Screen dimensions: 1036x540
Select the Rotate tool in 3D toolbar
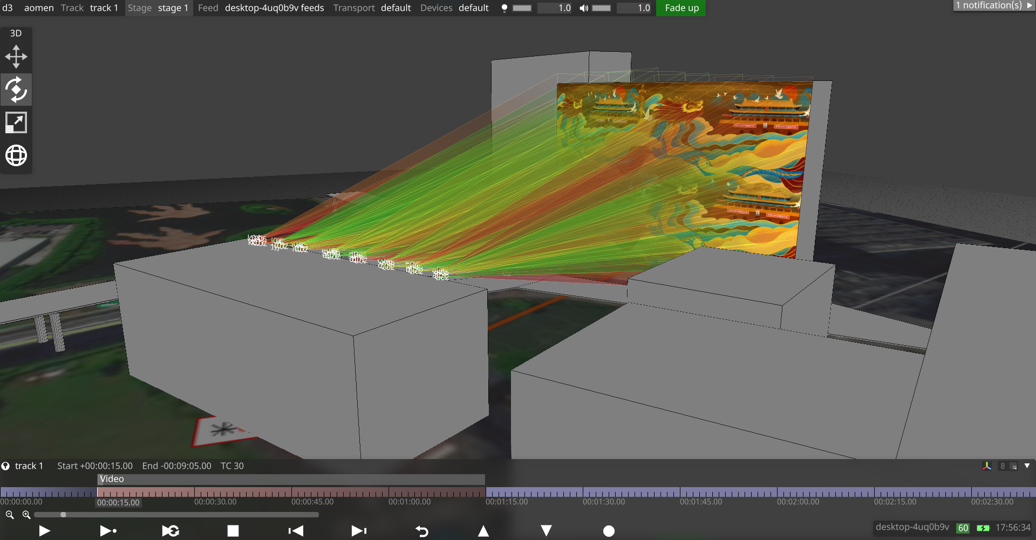16,90
